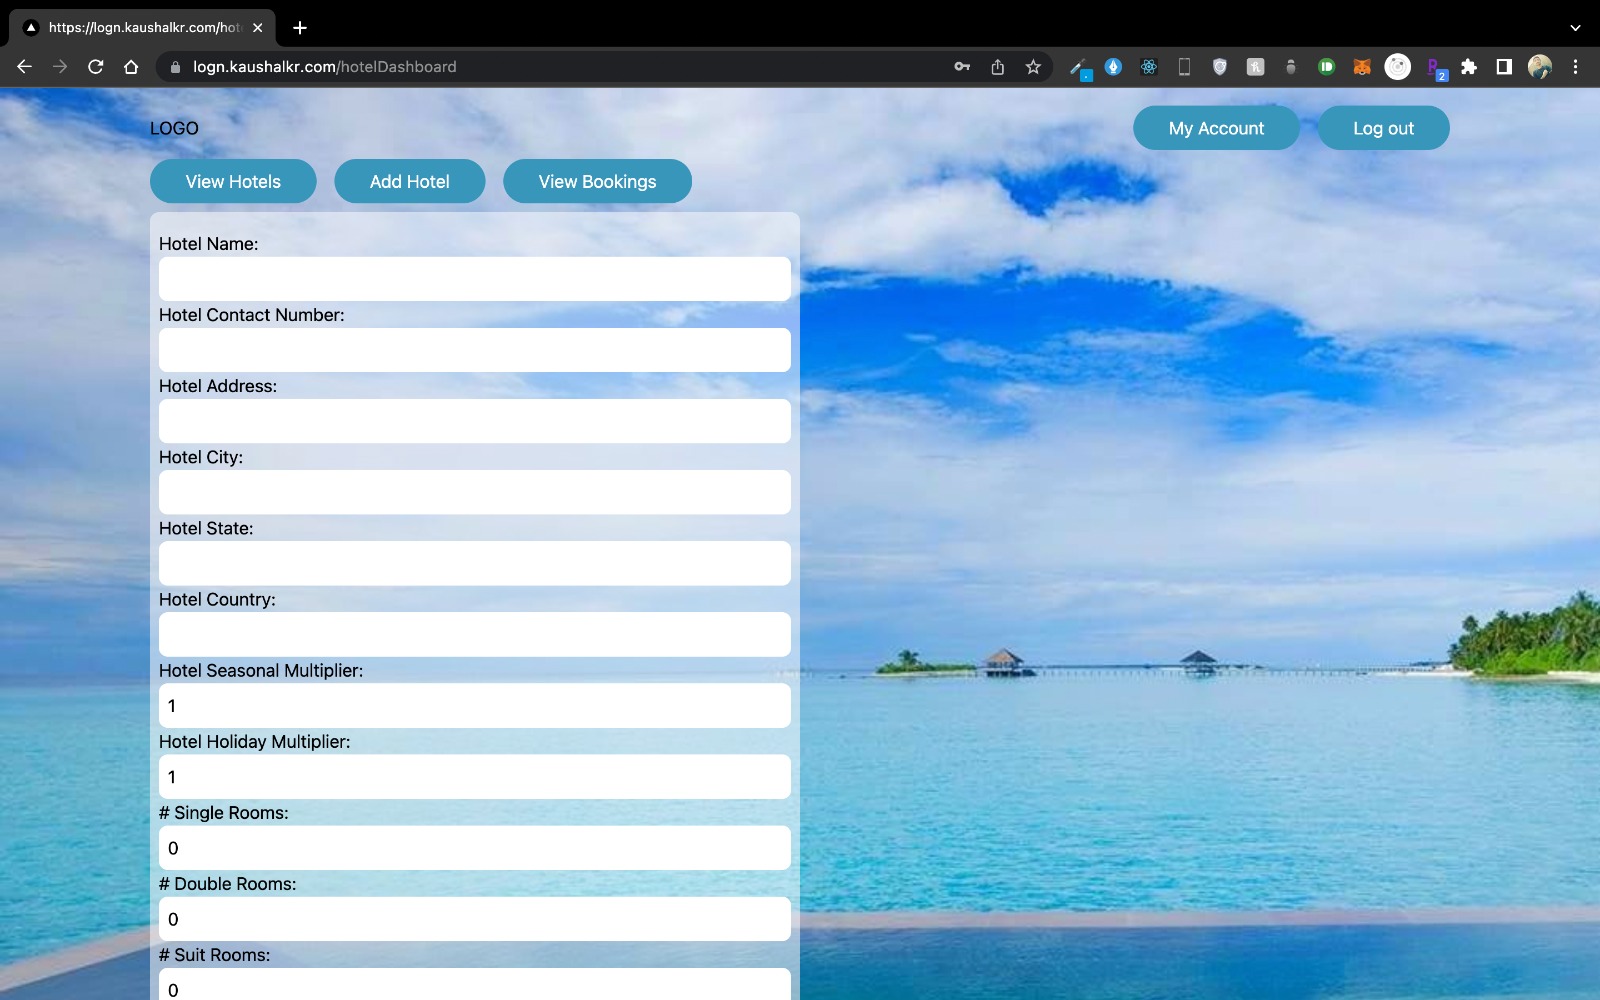Reload the hotelDashboard page
Screen dimensions: 1600x1000
(95, 67)
